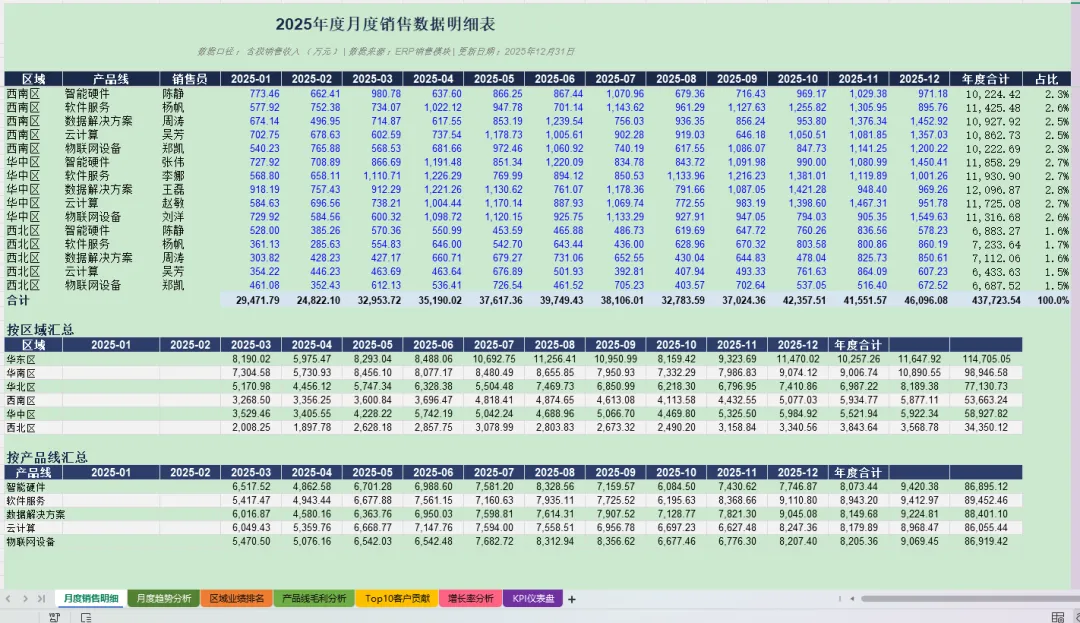Click the horizontal scrollbar thumb
1080x623 pixels.
[x=970, y=599]
